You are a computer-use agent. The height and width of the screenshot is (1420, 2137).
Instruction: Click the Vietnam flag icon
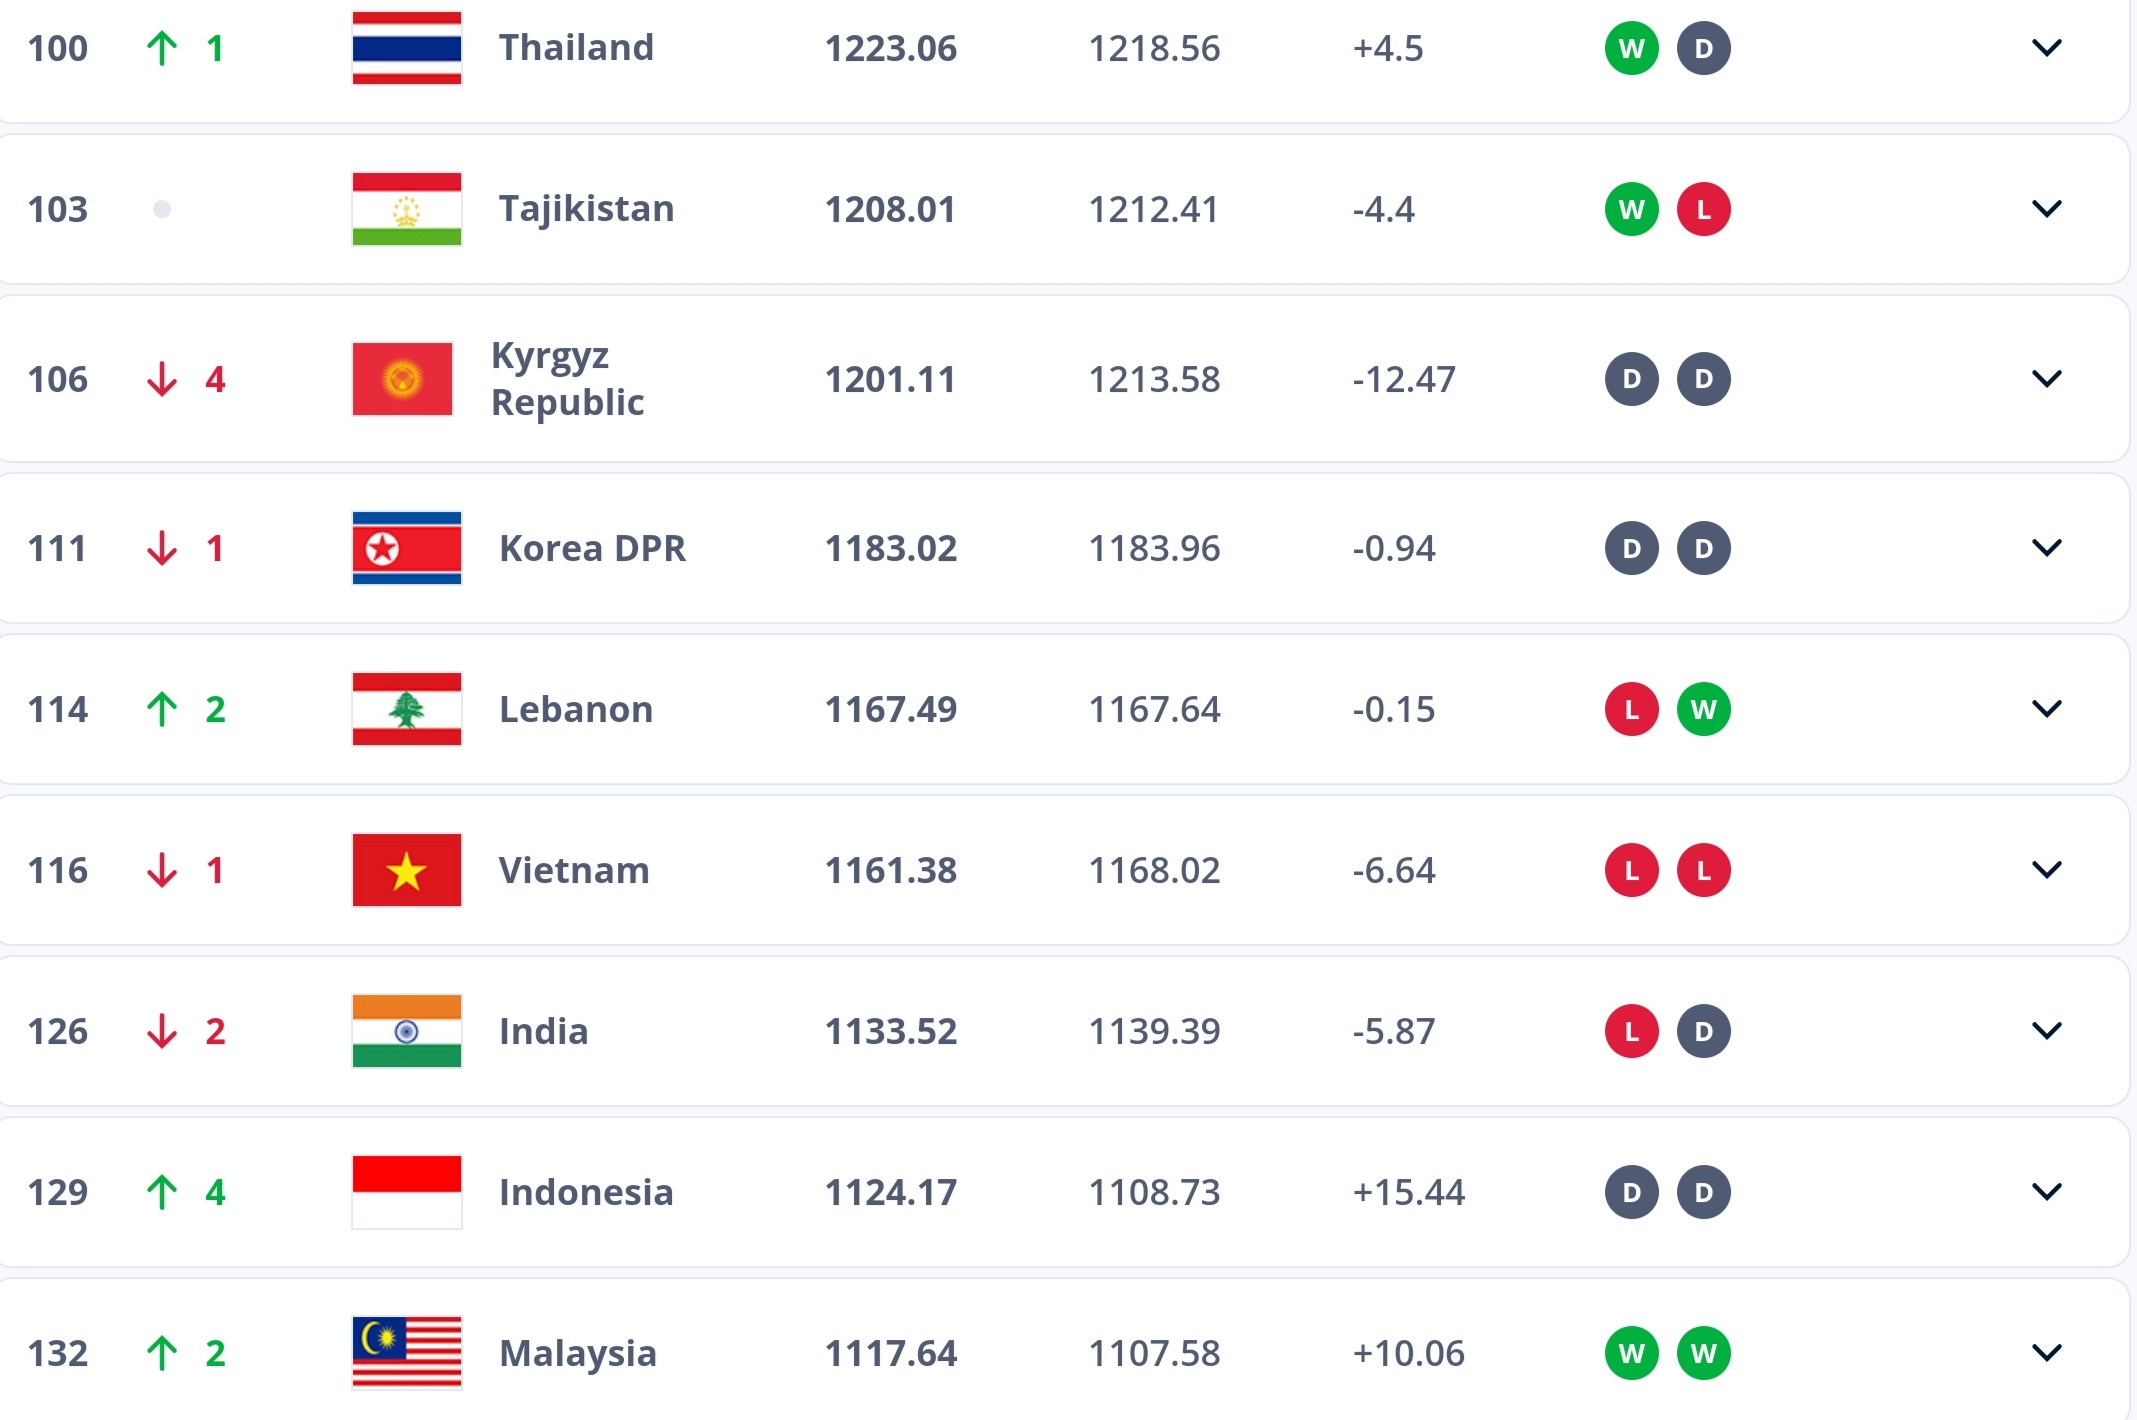pos(407,870)
